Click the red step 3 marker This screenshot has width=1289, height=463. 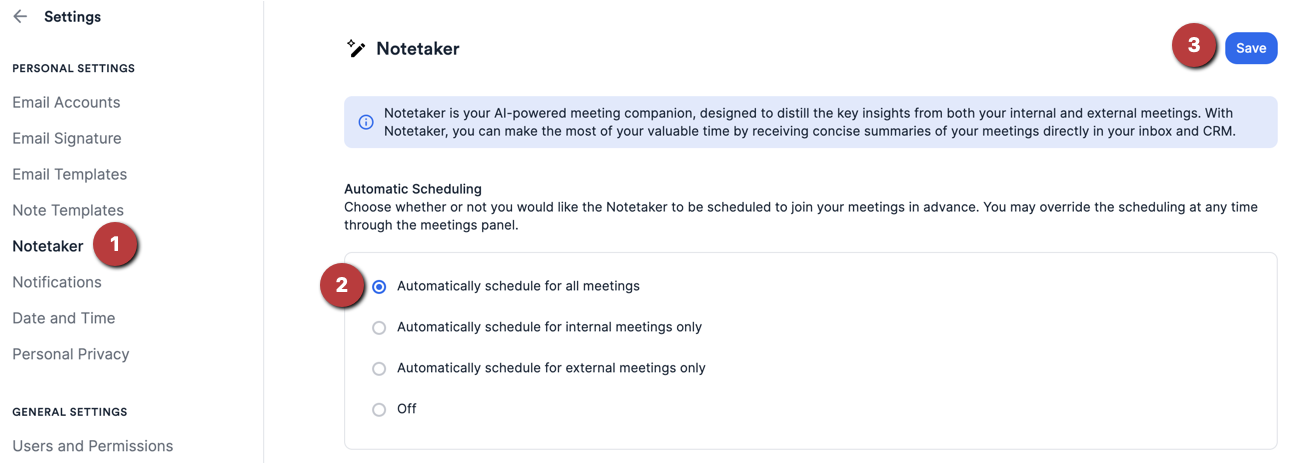point(1194,46)
